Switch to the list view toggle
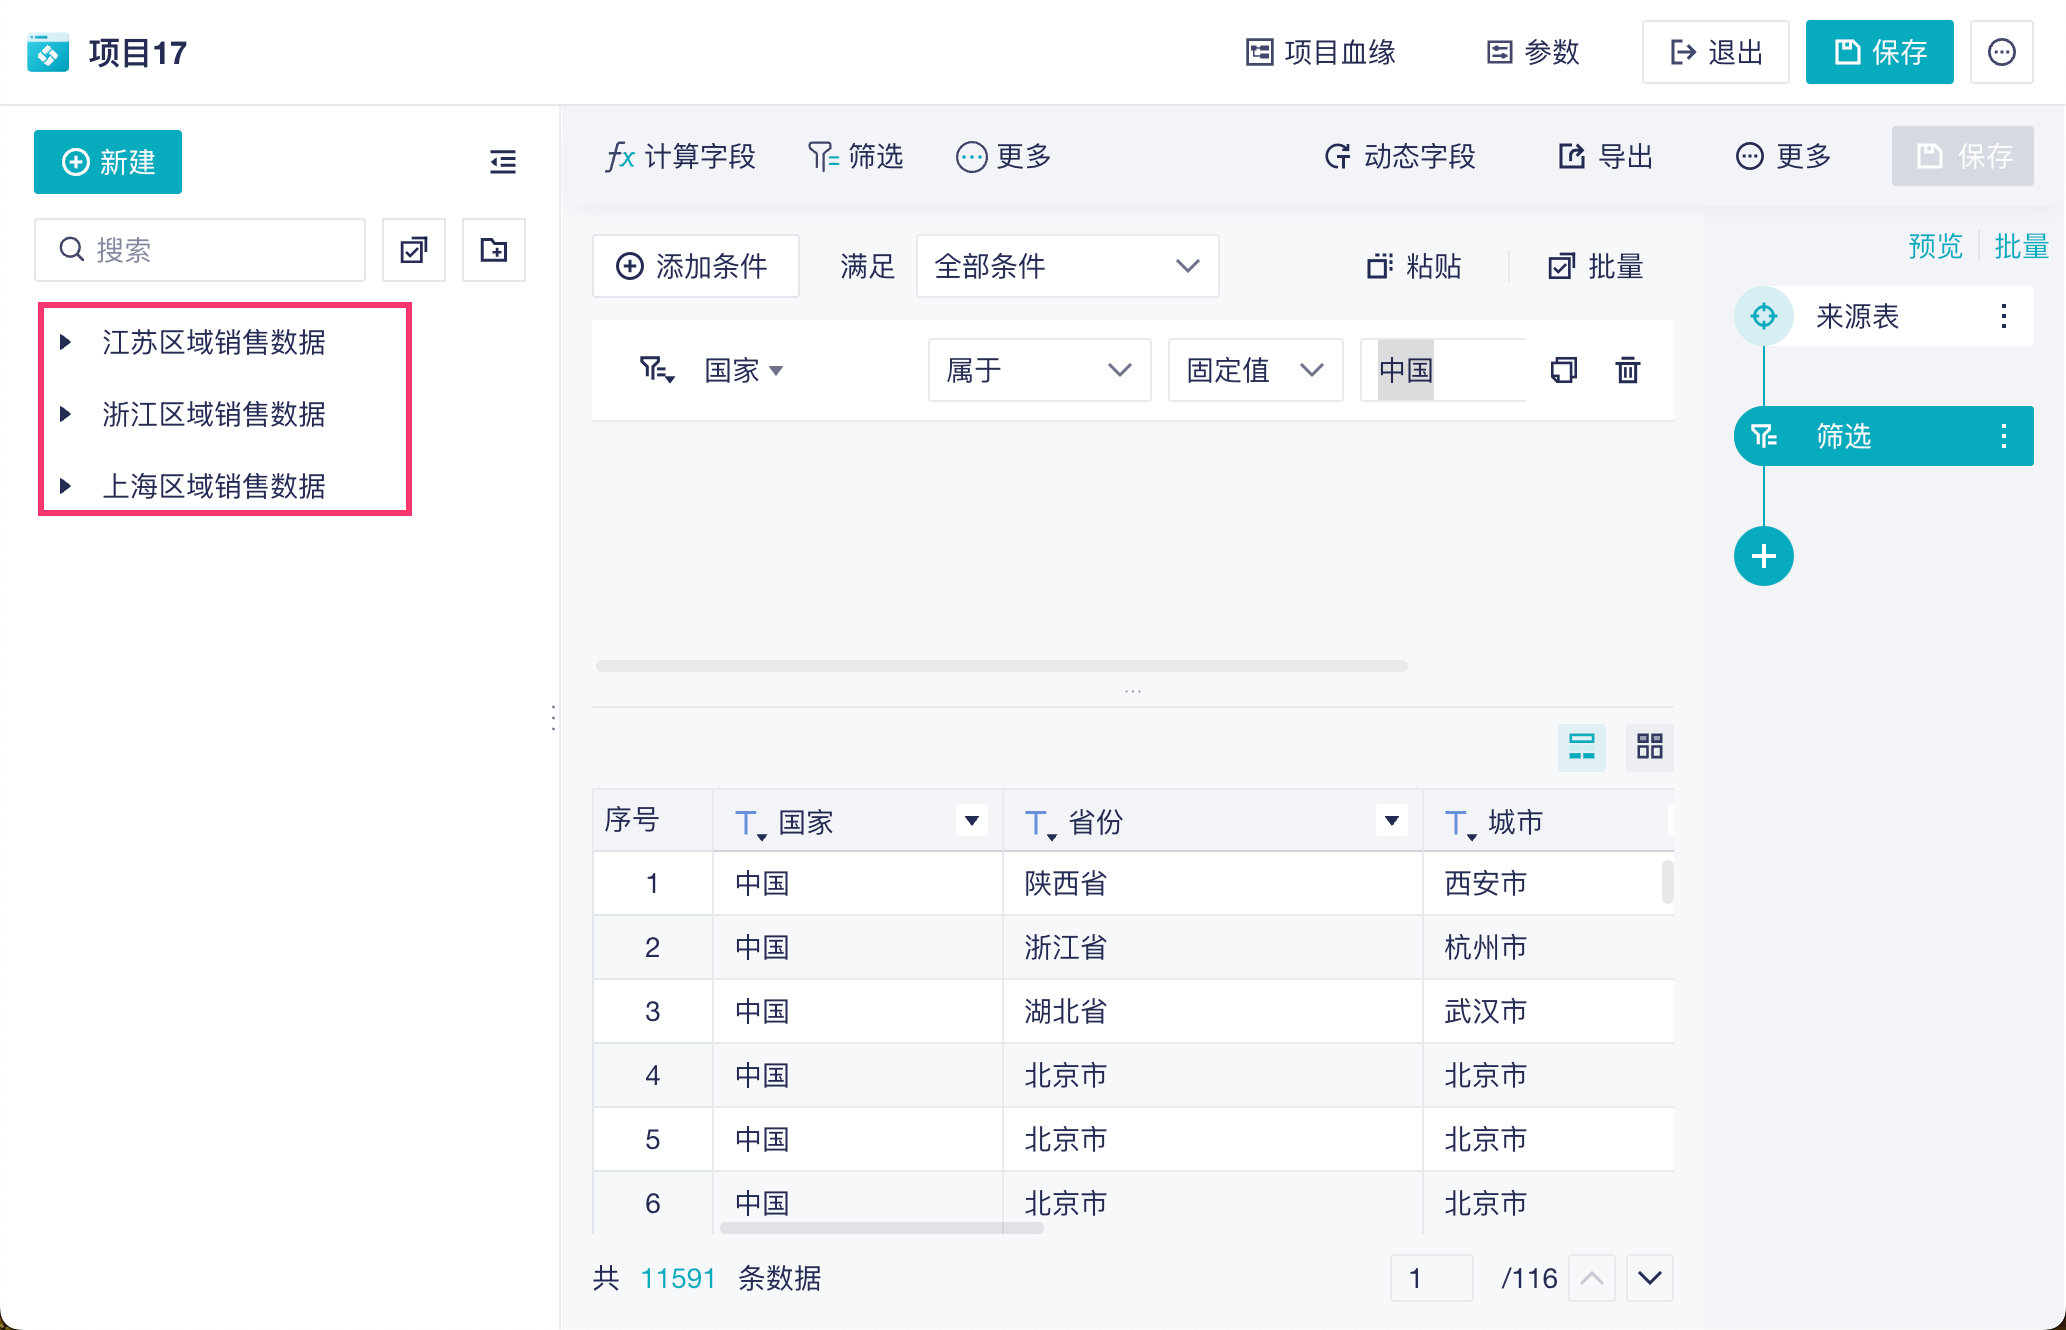Viewport: 2066px width, 1330px height. tap(1581, 746)
